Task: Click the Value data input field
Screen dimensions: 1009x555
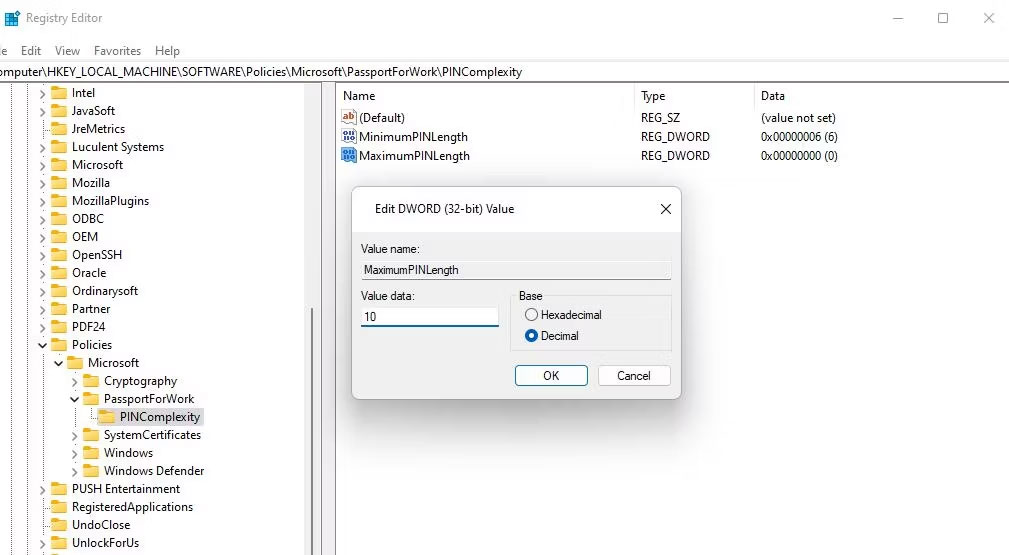Action: pyautogui.click(x=429, y=317)
